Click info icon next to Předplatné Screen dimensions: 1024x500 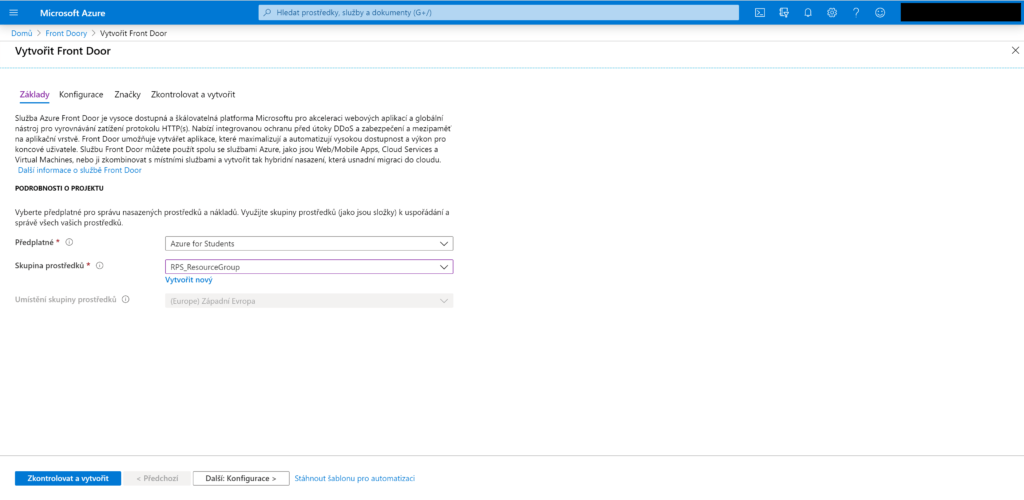(x=69, y=243)
